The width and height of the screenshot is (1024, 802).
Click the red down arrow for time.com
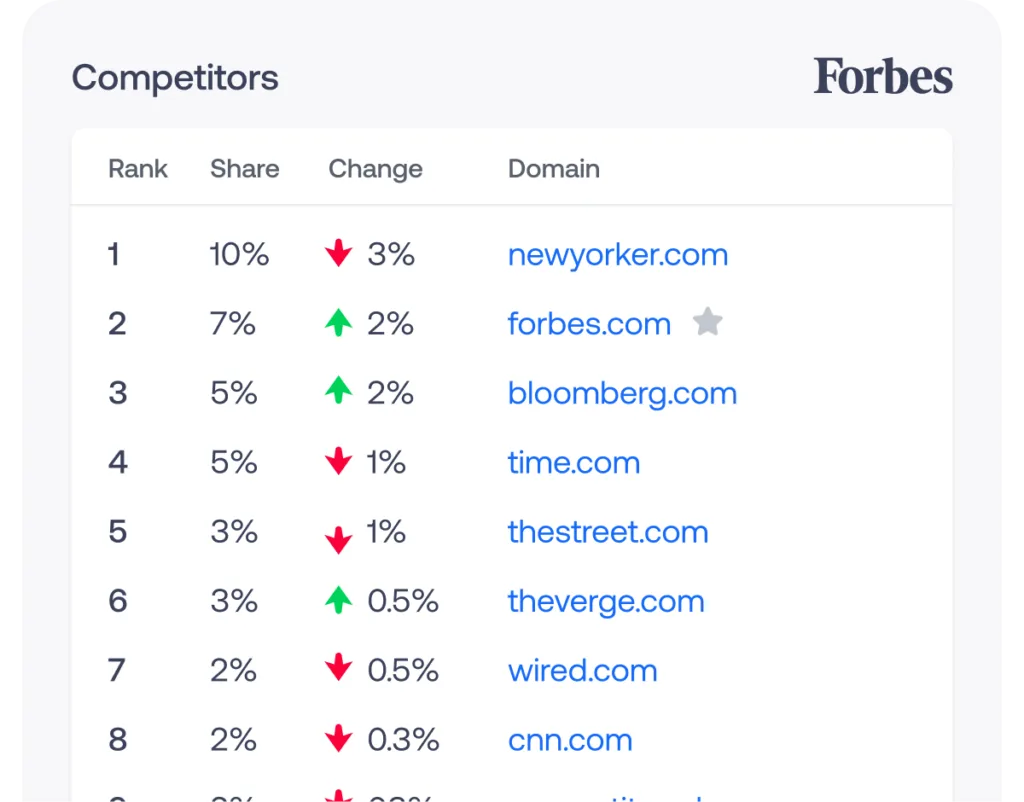click(340, 462)
